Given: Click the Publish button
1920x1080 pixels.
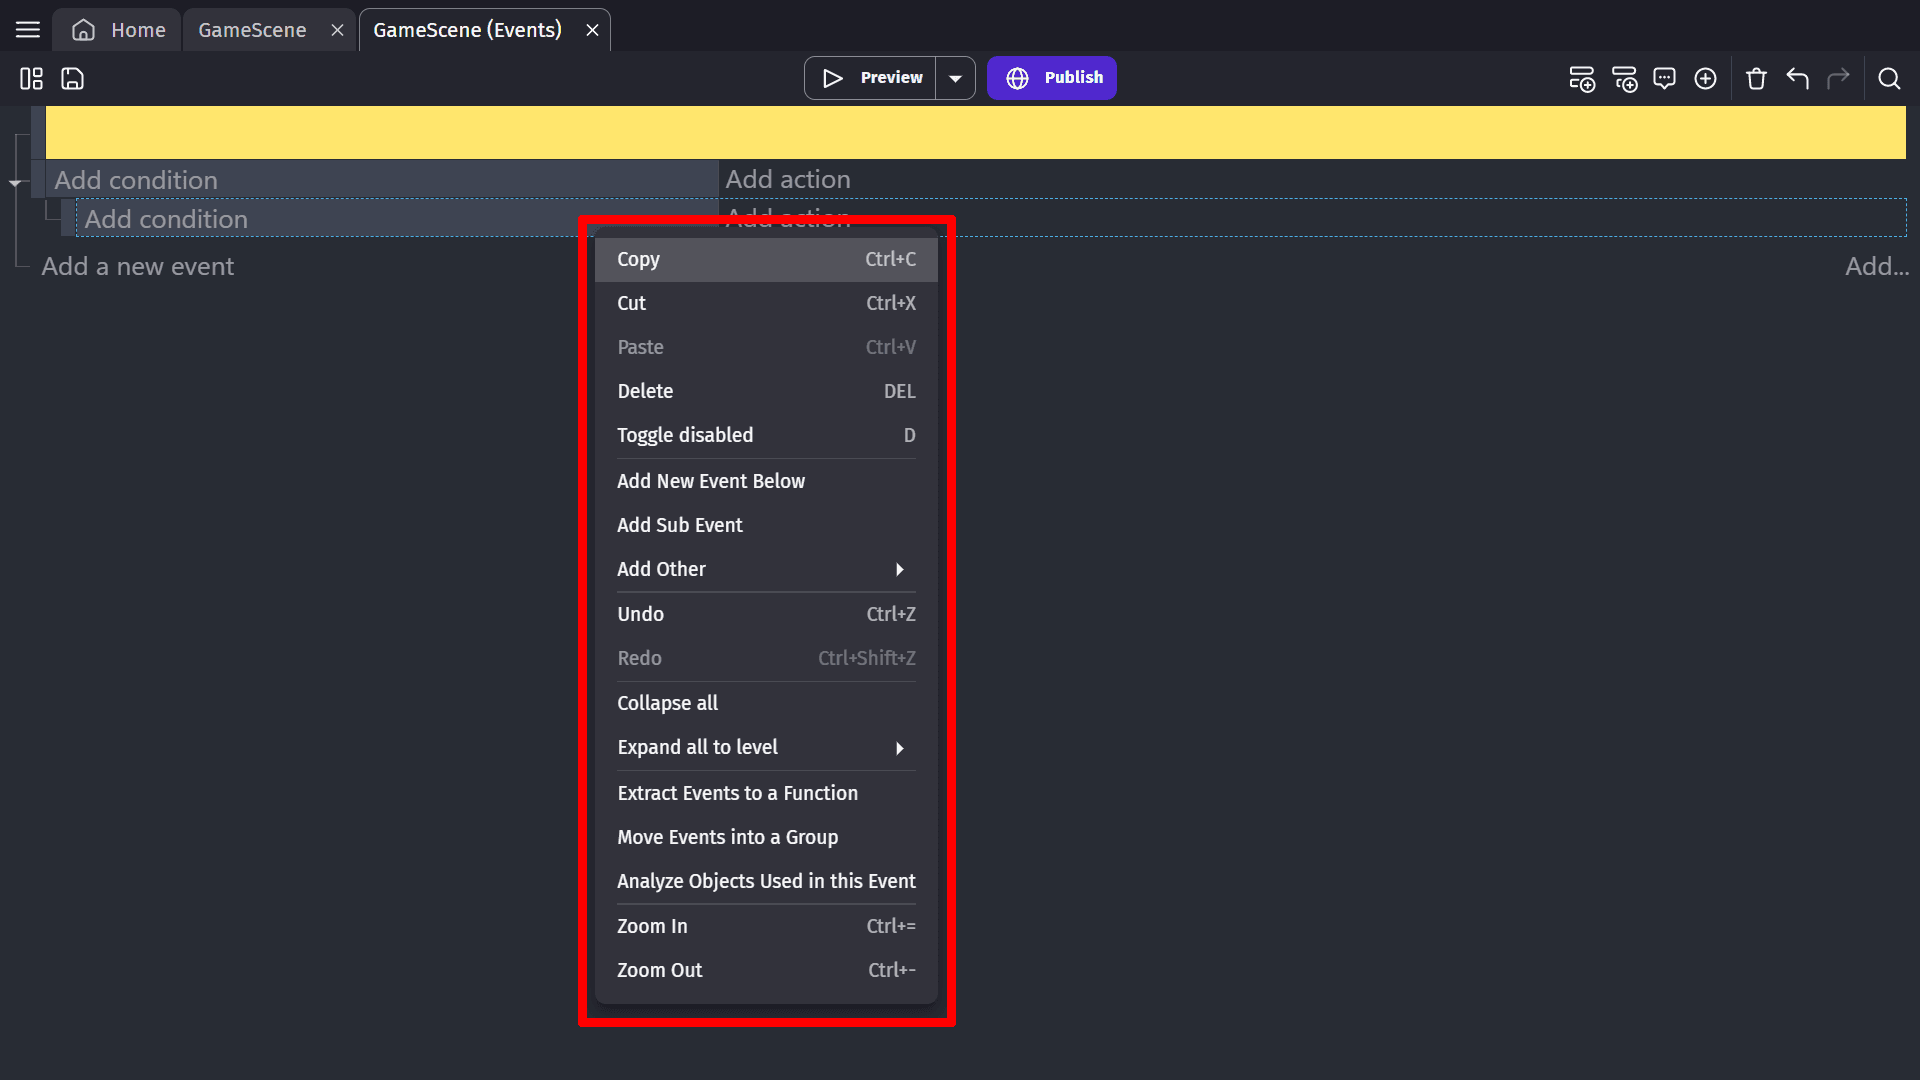Looking at the screenshot, I should (1052, 78).
